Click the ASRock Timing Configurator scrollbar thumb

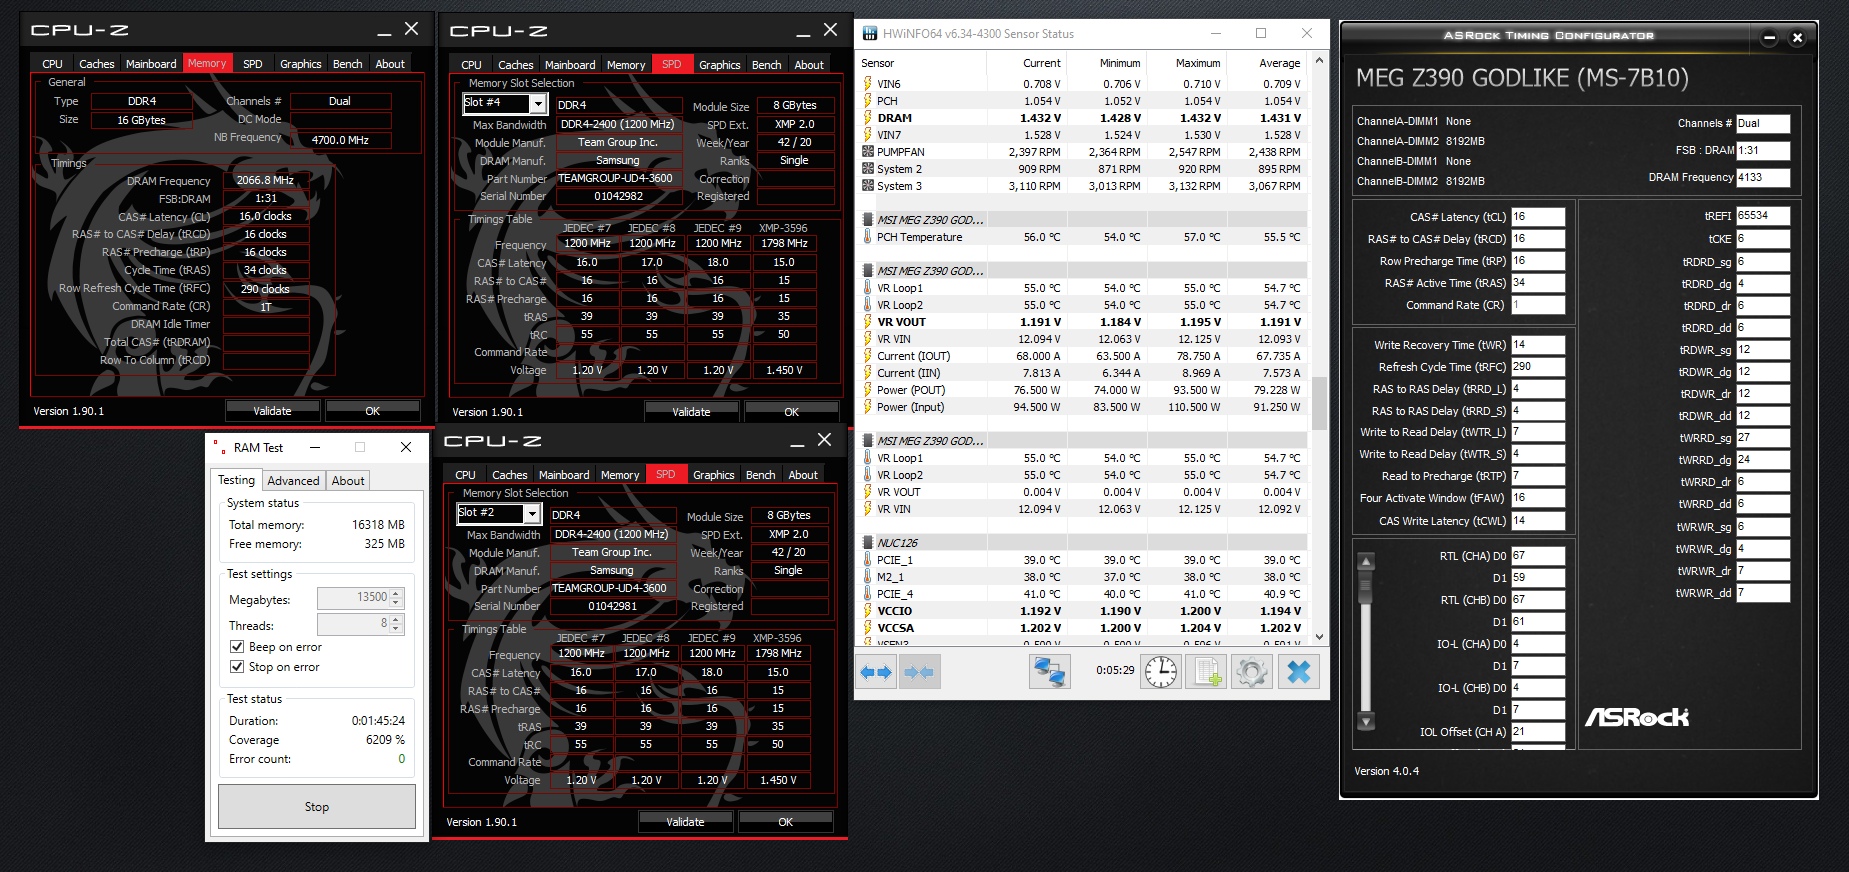[x=1366, y=588]
